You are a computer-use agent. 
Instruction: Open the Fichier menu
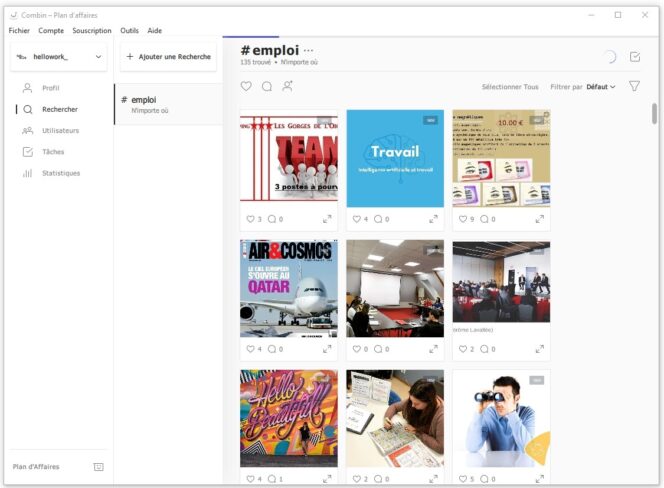[x=19, y=30]
